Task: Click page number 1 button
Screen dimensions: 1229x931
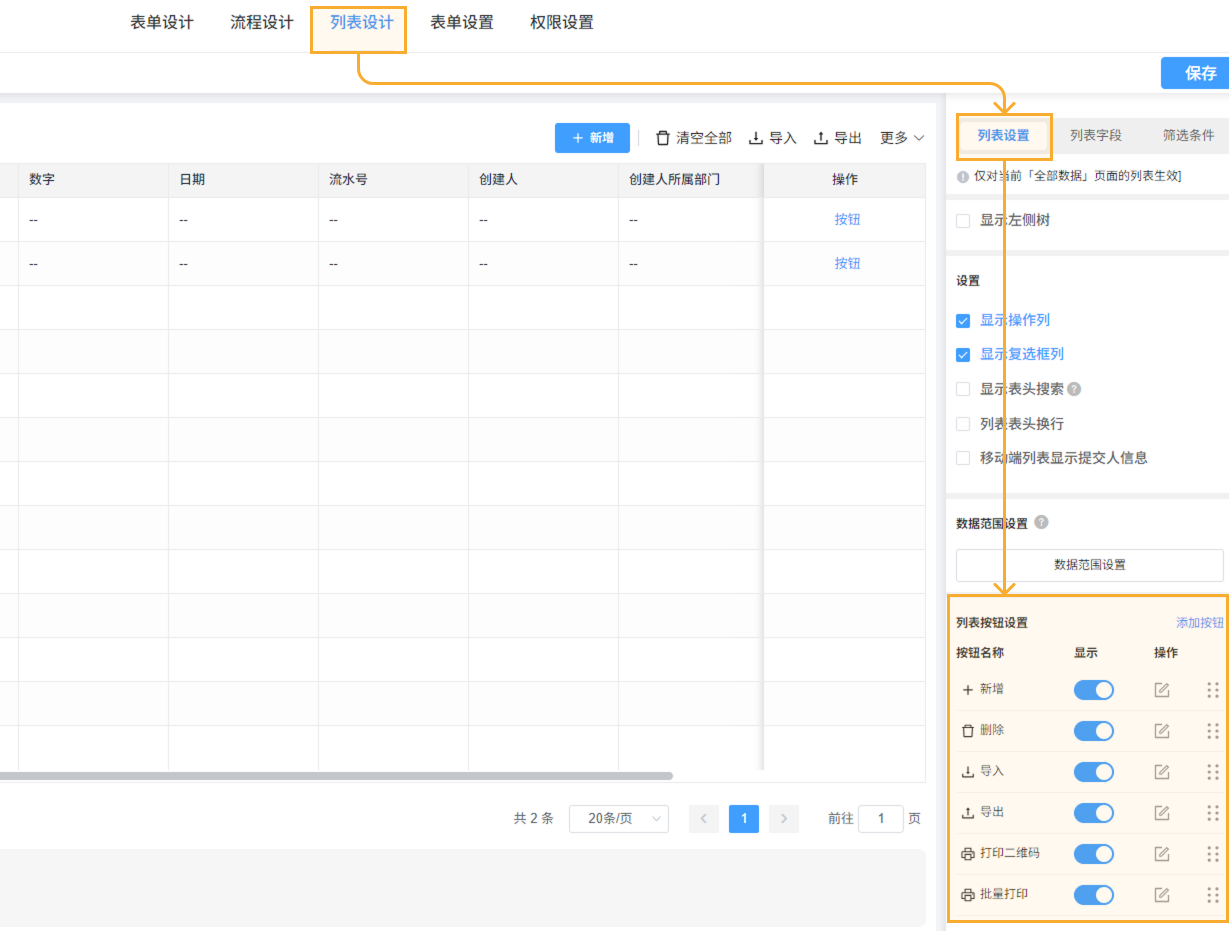Action: point(744,818)
